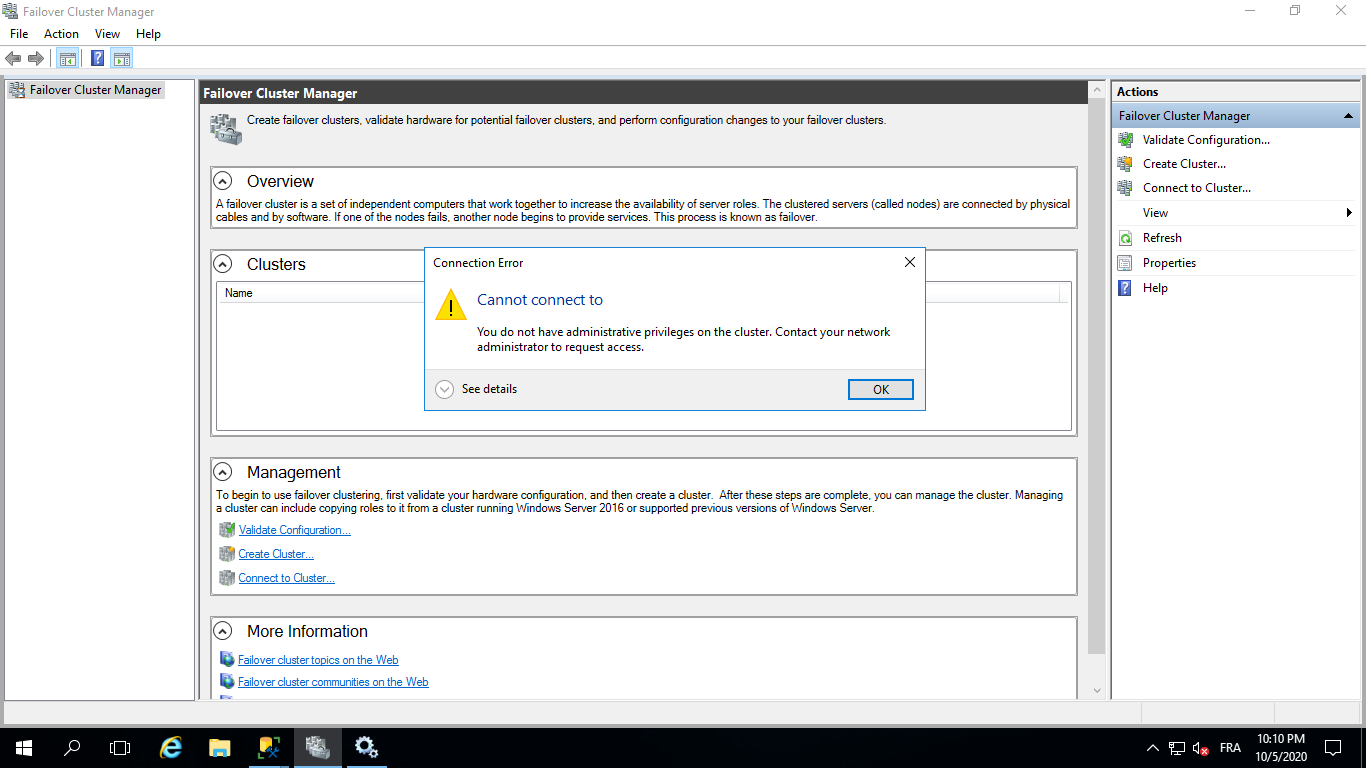Open Task View from the taskbar
Screen dimensions: 1366x768
[x=120, y=747]
